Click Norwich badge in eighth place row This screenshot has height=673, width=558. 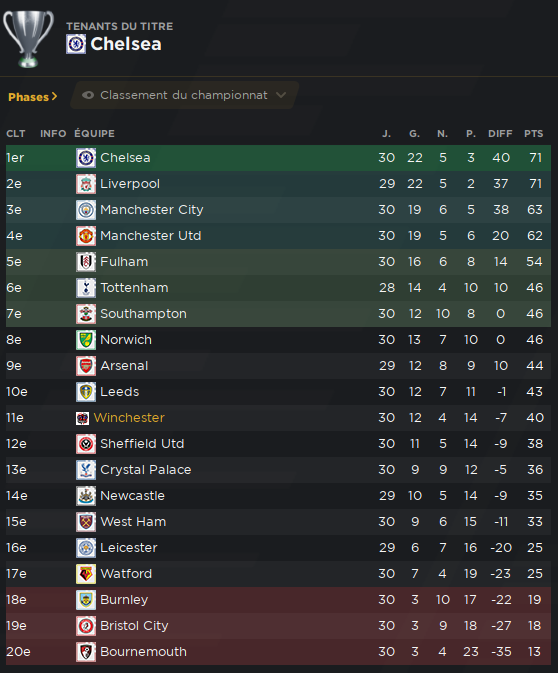[x=86, y=340]
